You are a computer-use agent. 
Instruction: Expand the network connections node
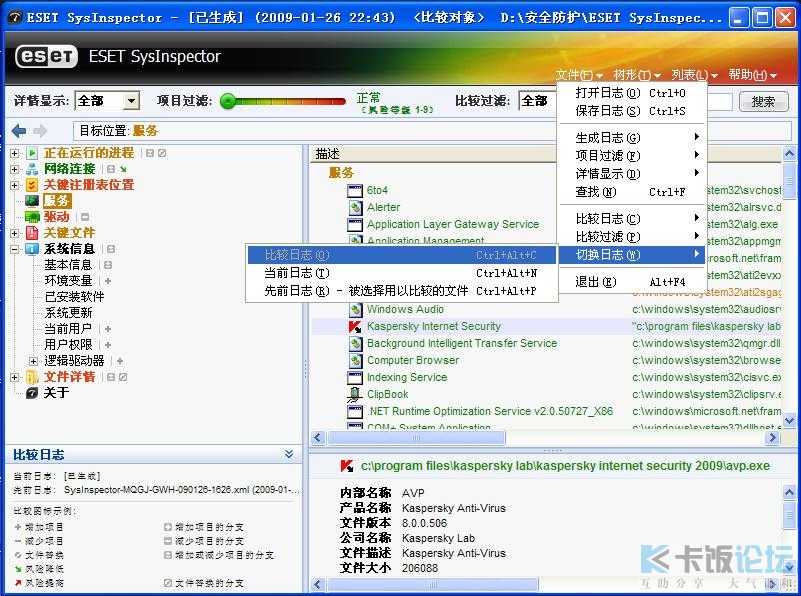tap(14, 169)
